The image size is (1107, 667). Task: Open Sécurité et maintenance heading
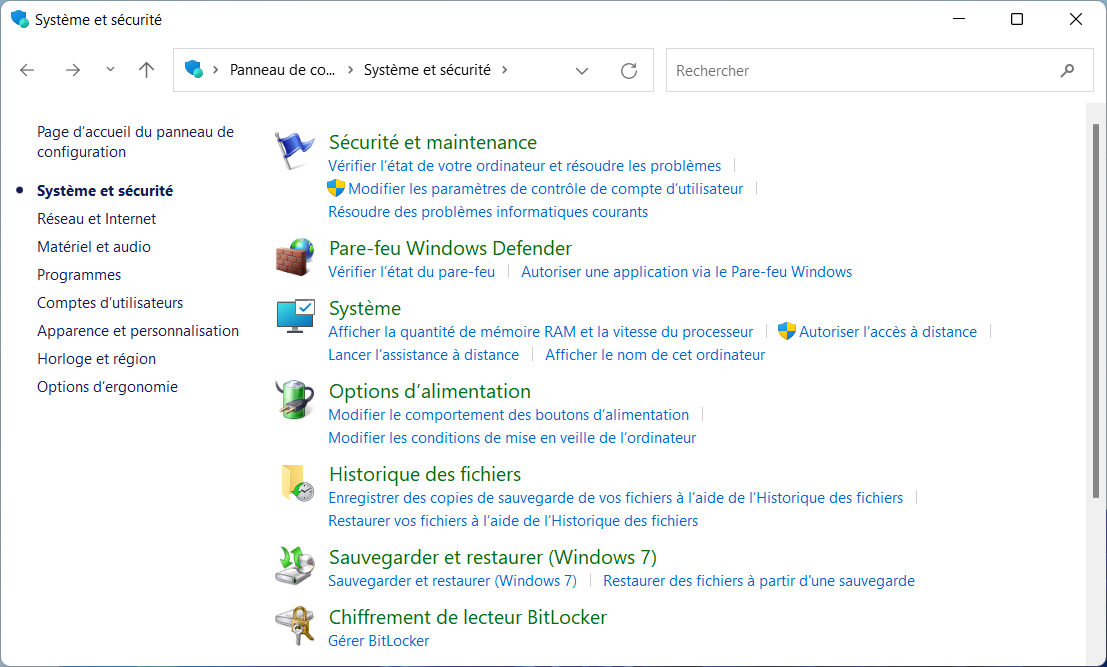[x=433, y=142]
